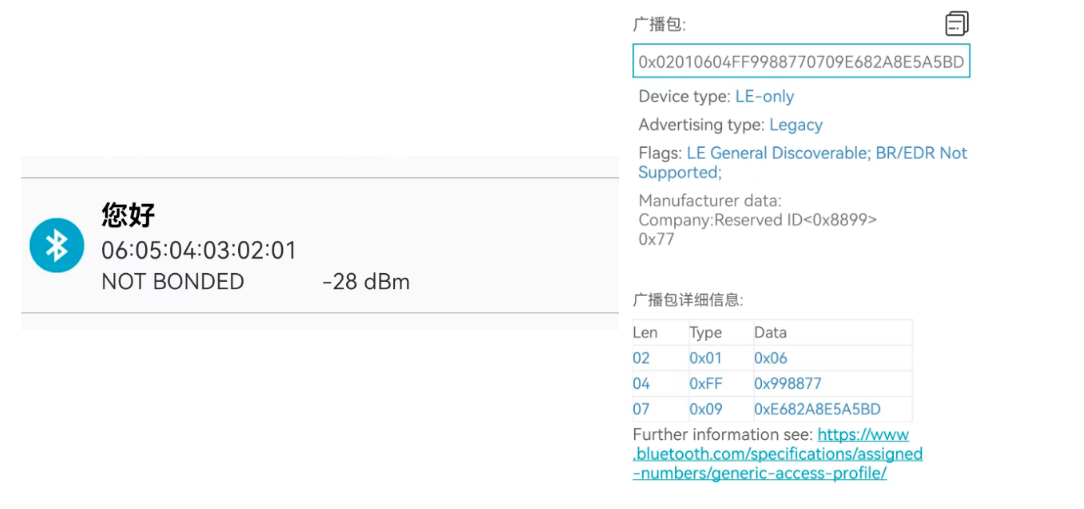Select the 您好 device name
1084x509 pixels.
(128, 215)
